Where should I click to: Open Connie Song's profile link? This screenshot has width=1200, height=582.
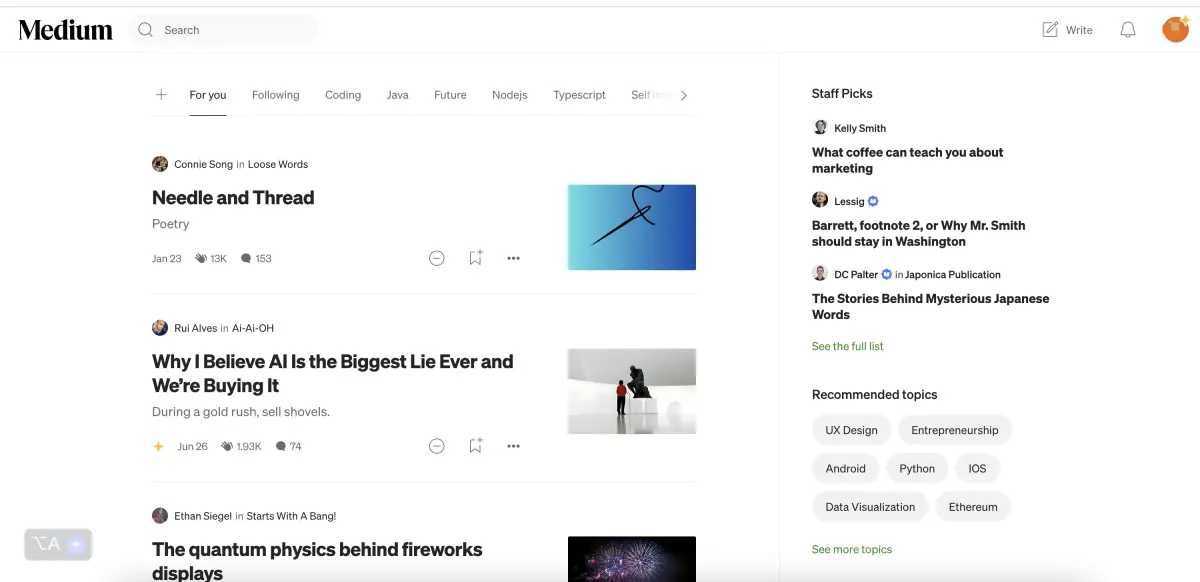203,164
